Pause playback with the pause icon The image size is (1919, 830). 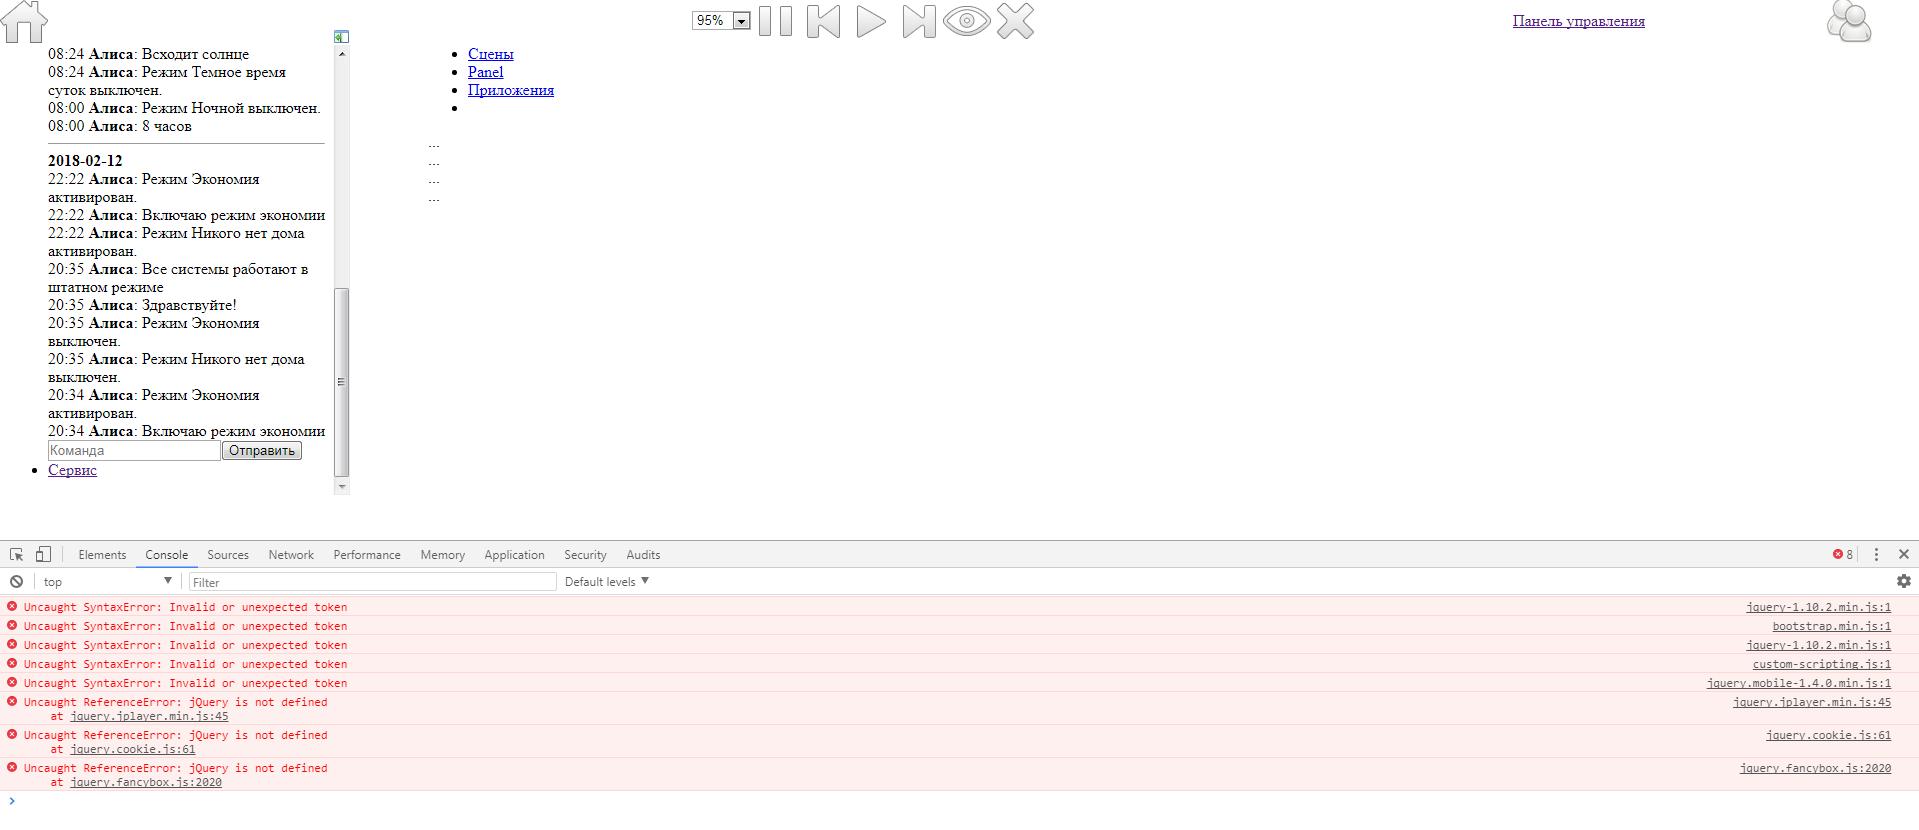click(776, 21)
